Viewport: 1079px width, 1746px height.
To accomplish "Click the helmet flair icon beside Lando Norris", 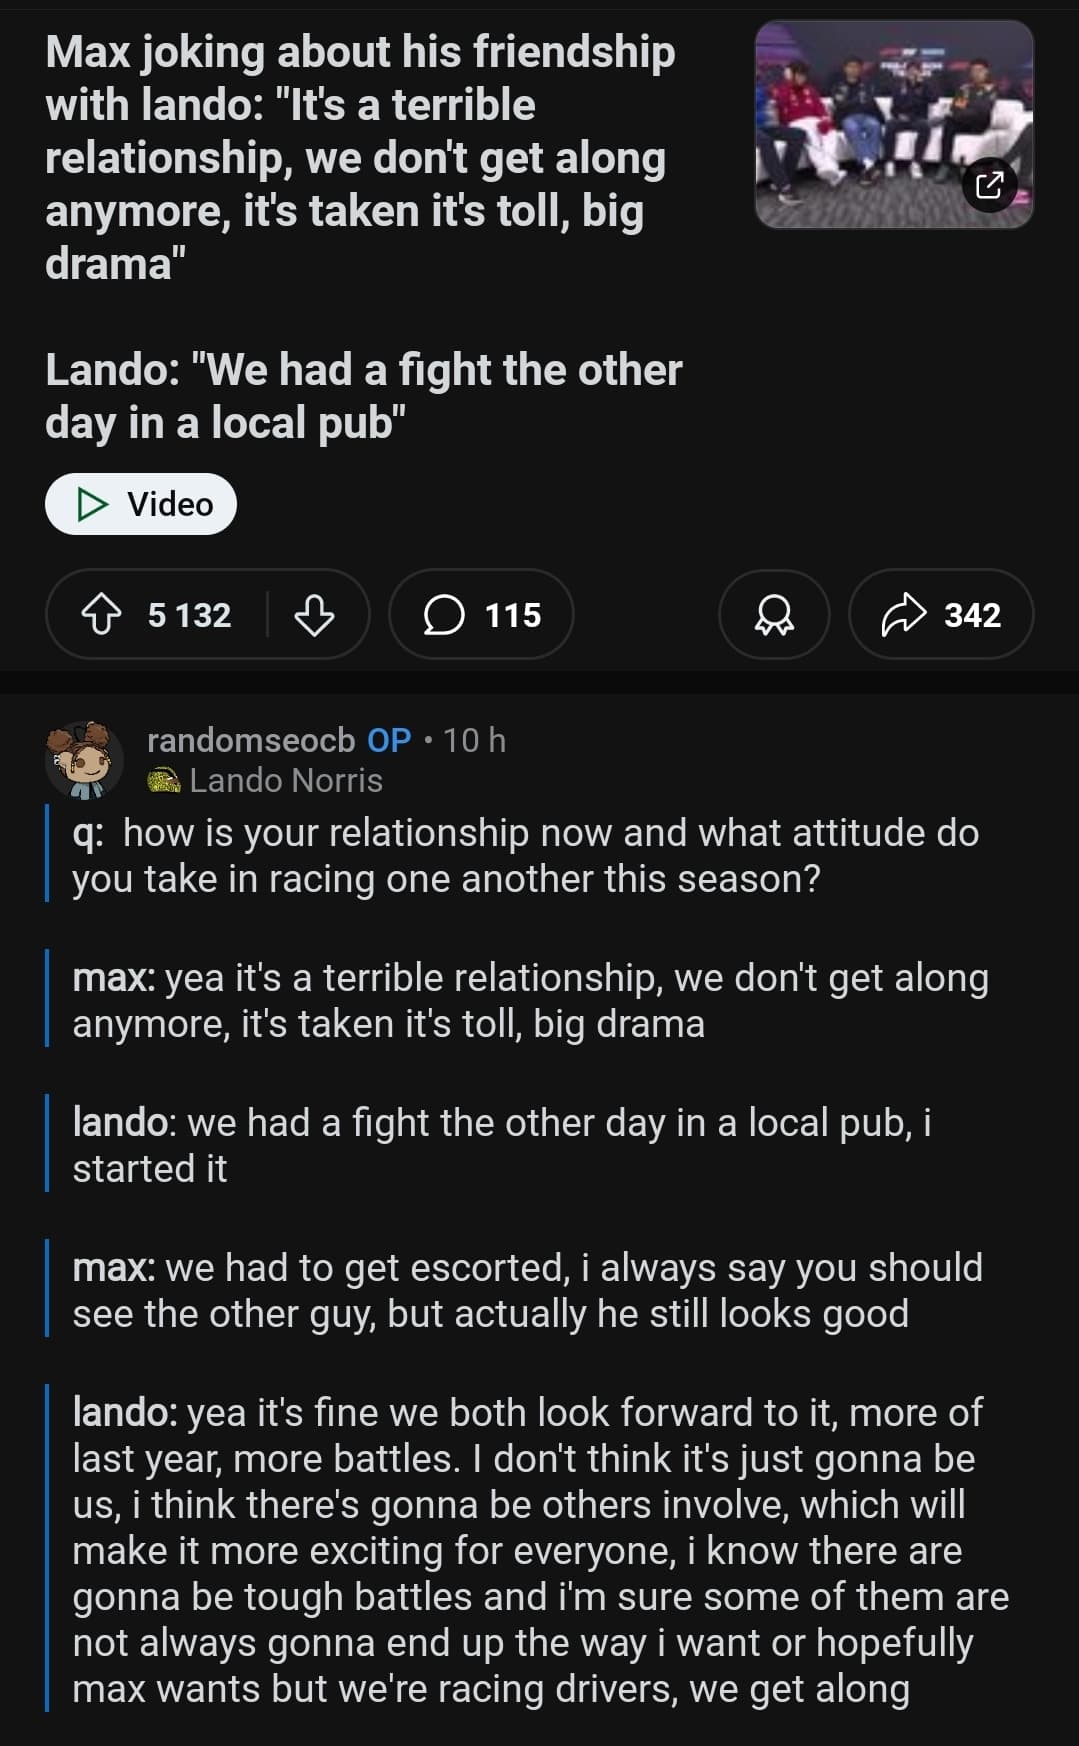I will click(164, 781).
